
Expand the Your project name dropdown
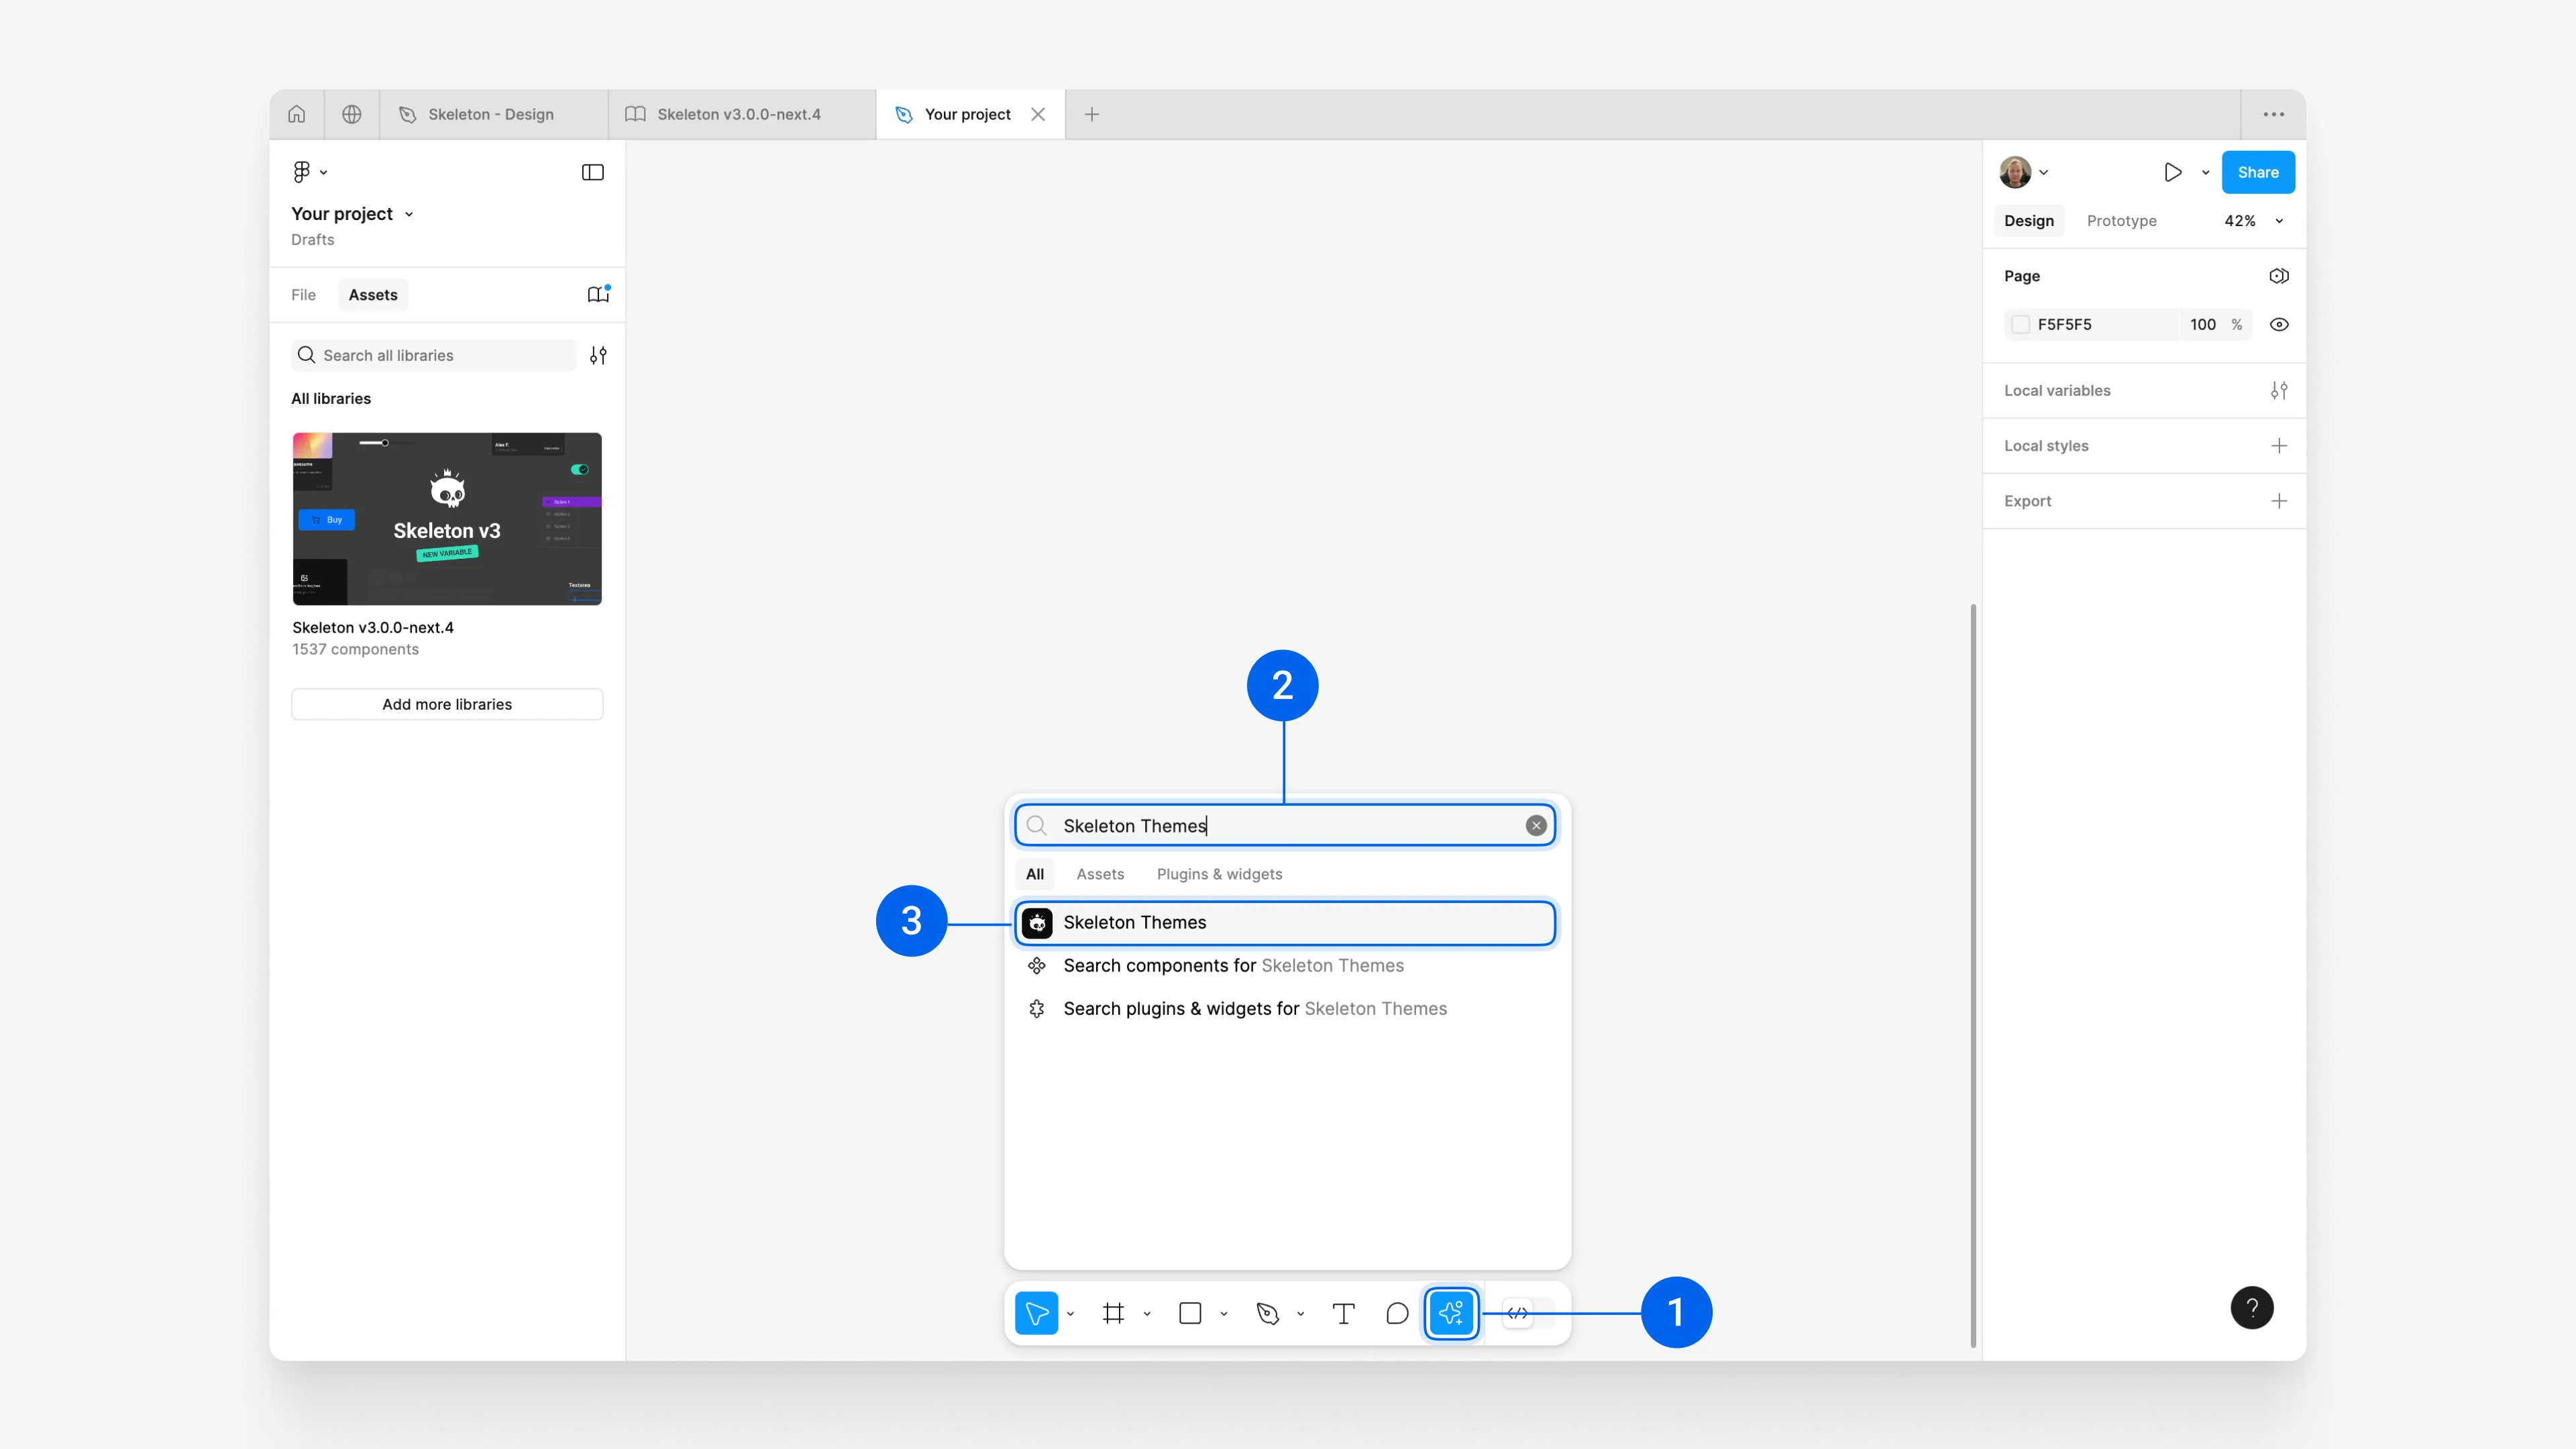click(409, 214)
